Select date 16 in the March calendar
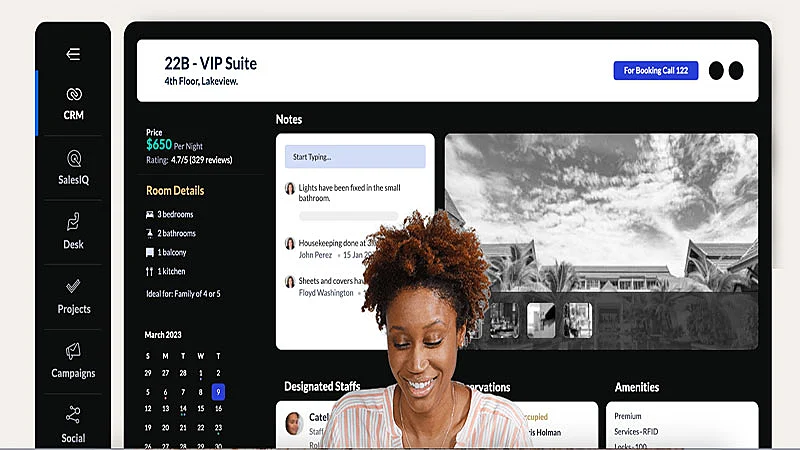The width and height of the screenshot is (800, 450). tap(218, 409)
